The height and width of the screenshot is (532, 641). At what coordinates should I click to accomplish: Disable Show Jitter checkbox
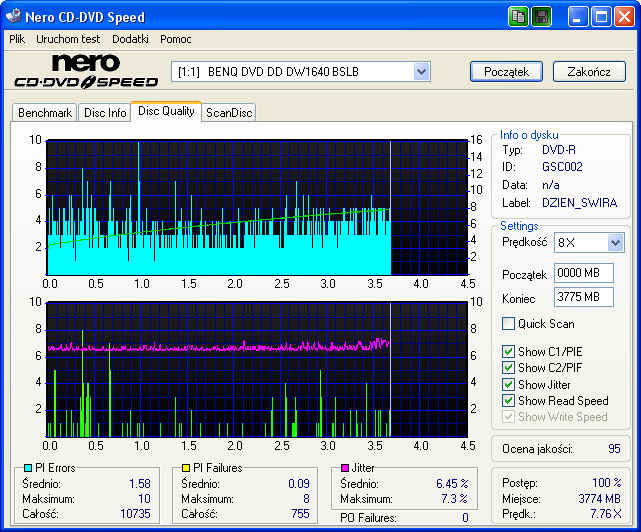[x=508, y=384]
